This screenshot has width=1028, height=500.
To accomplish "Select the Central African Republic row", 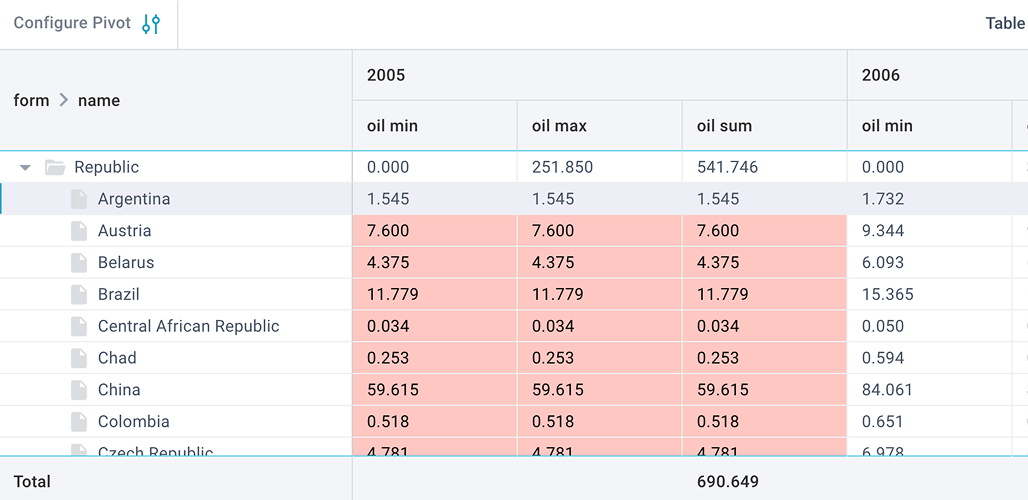I will (188, 326).
